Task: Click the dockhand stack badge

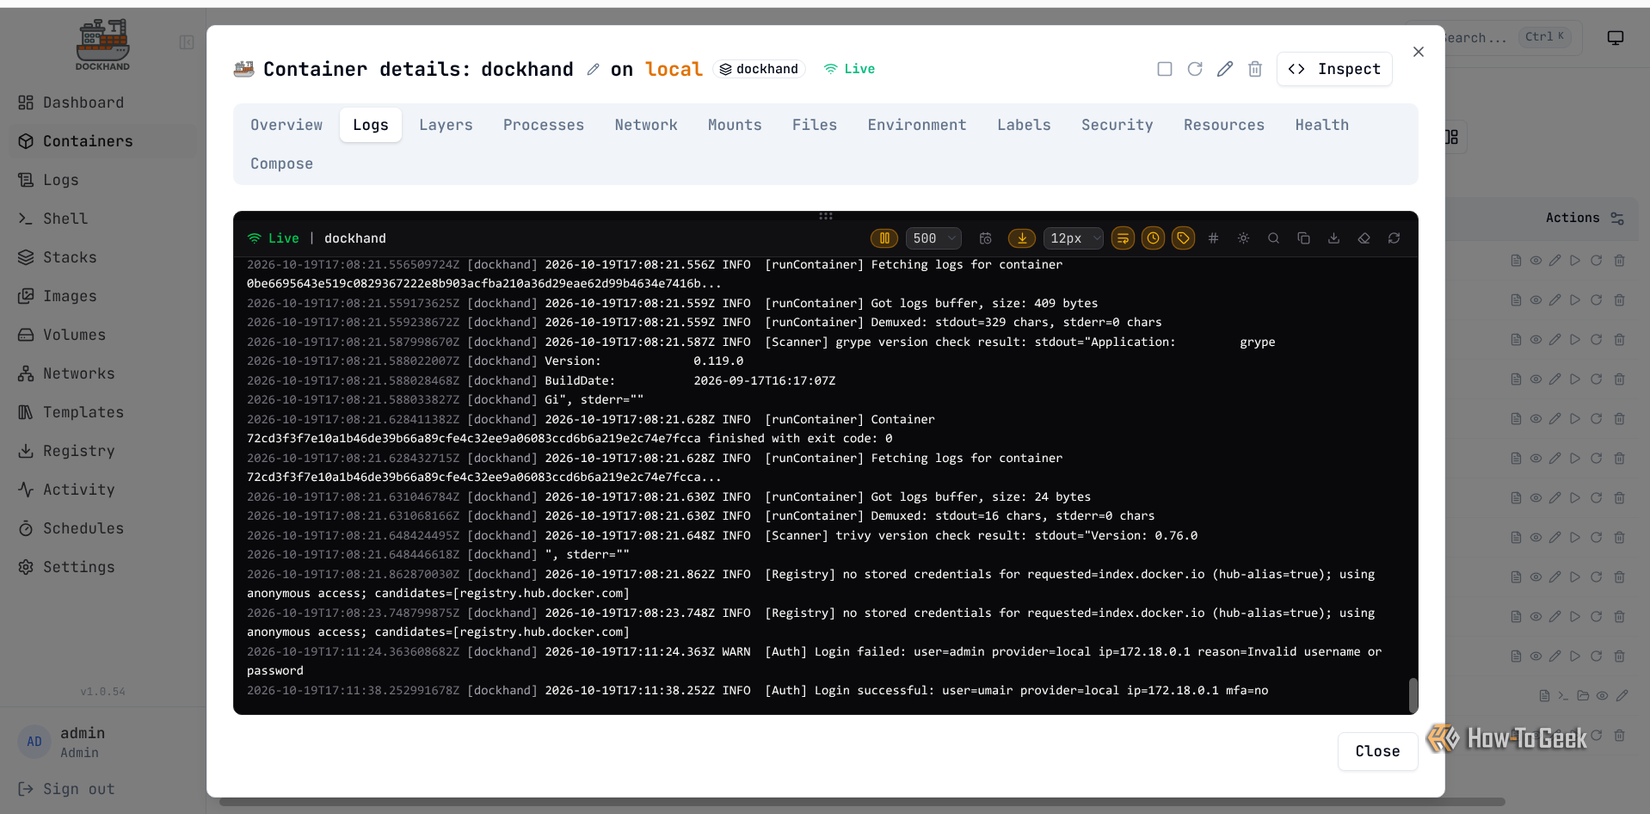Action: point(759,69)
